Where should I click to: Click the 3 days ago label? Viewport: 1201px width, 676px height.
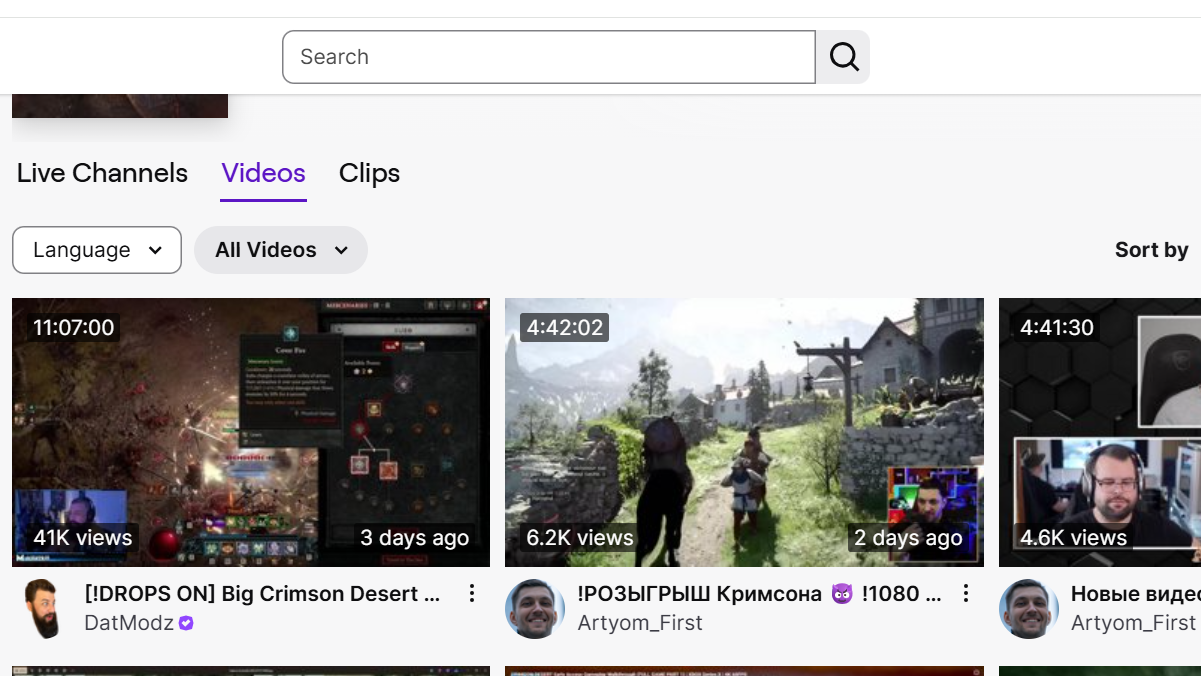415,538
